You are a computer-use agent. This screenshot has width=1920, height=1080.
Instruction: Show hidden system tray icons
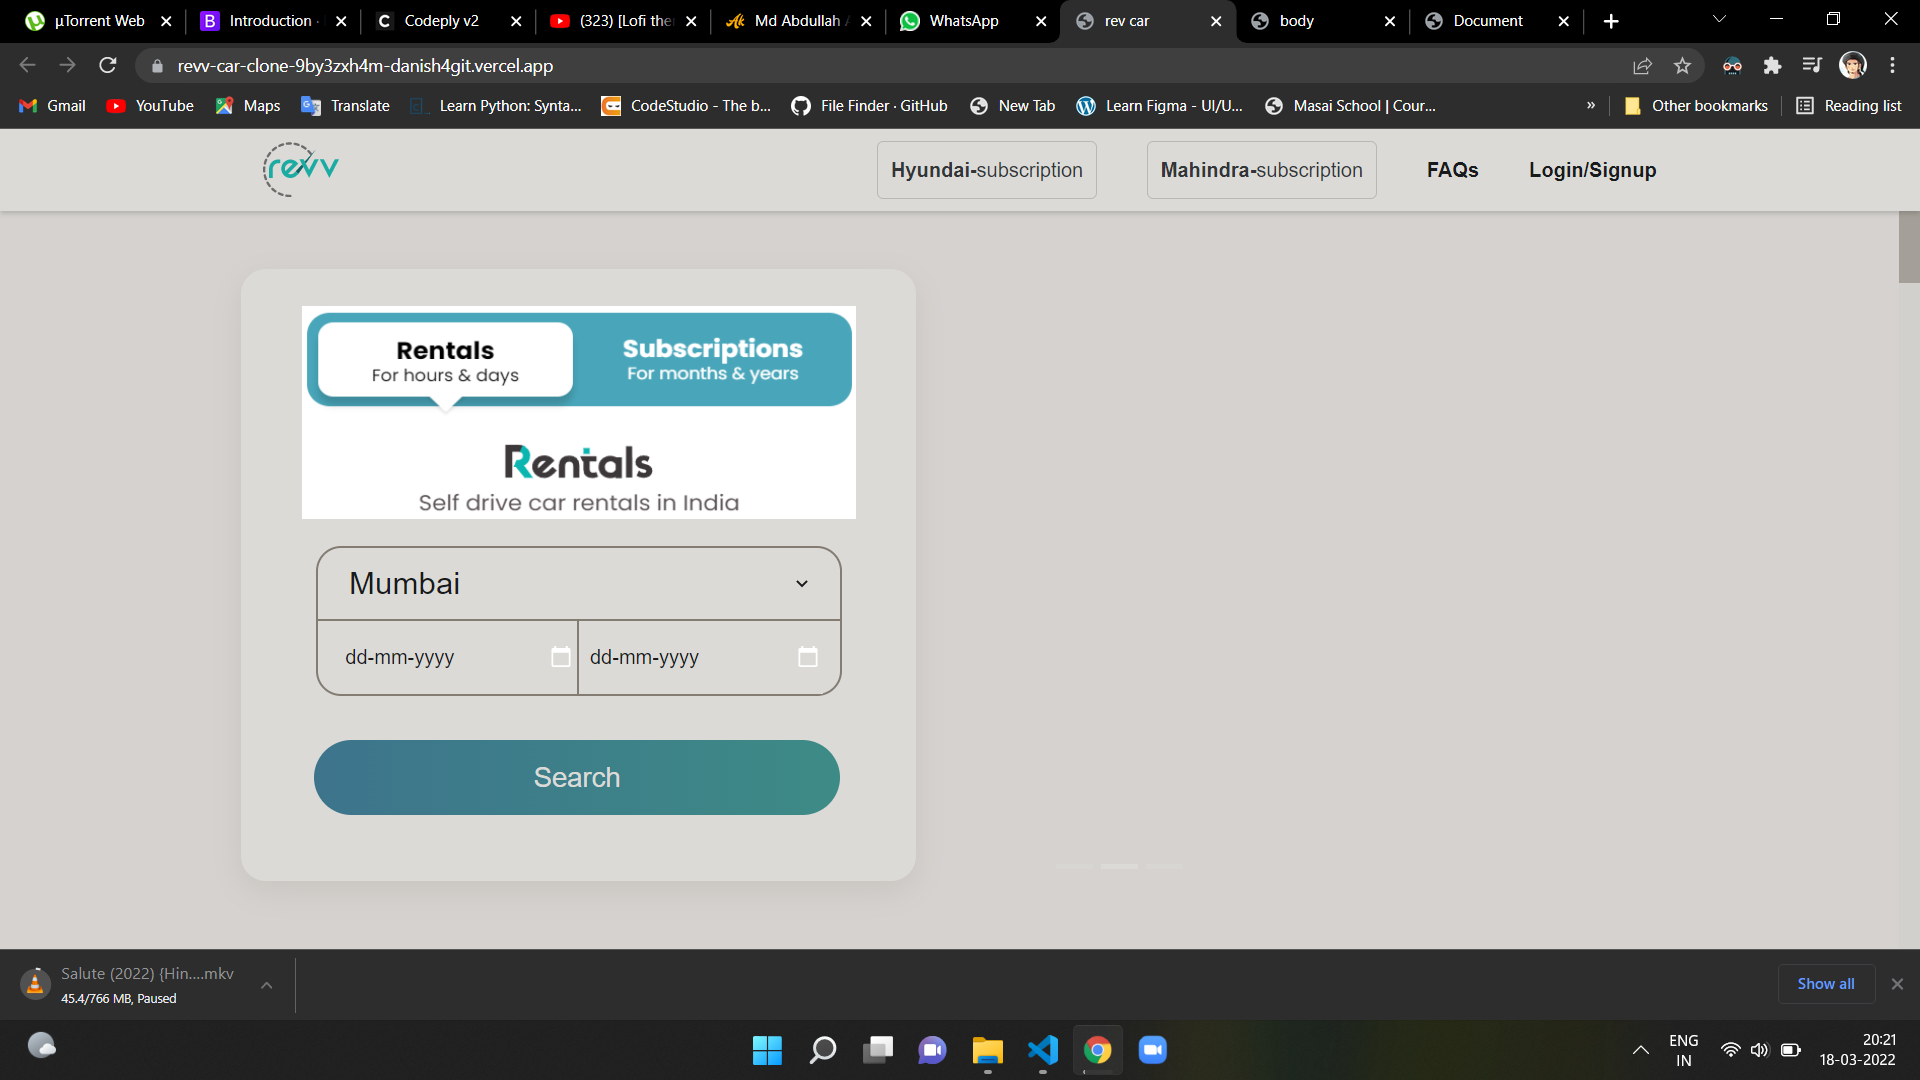pos(1641,1050)
